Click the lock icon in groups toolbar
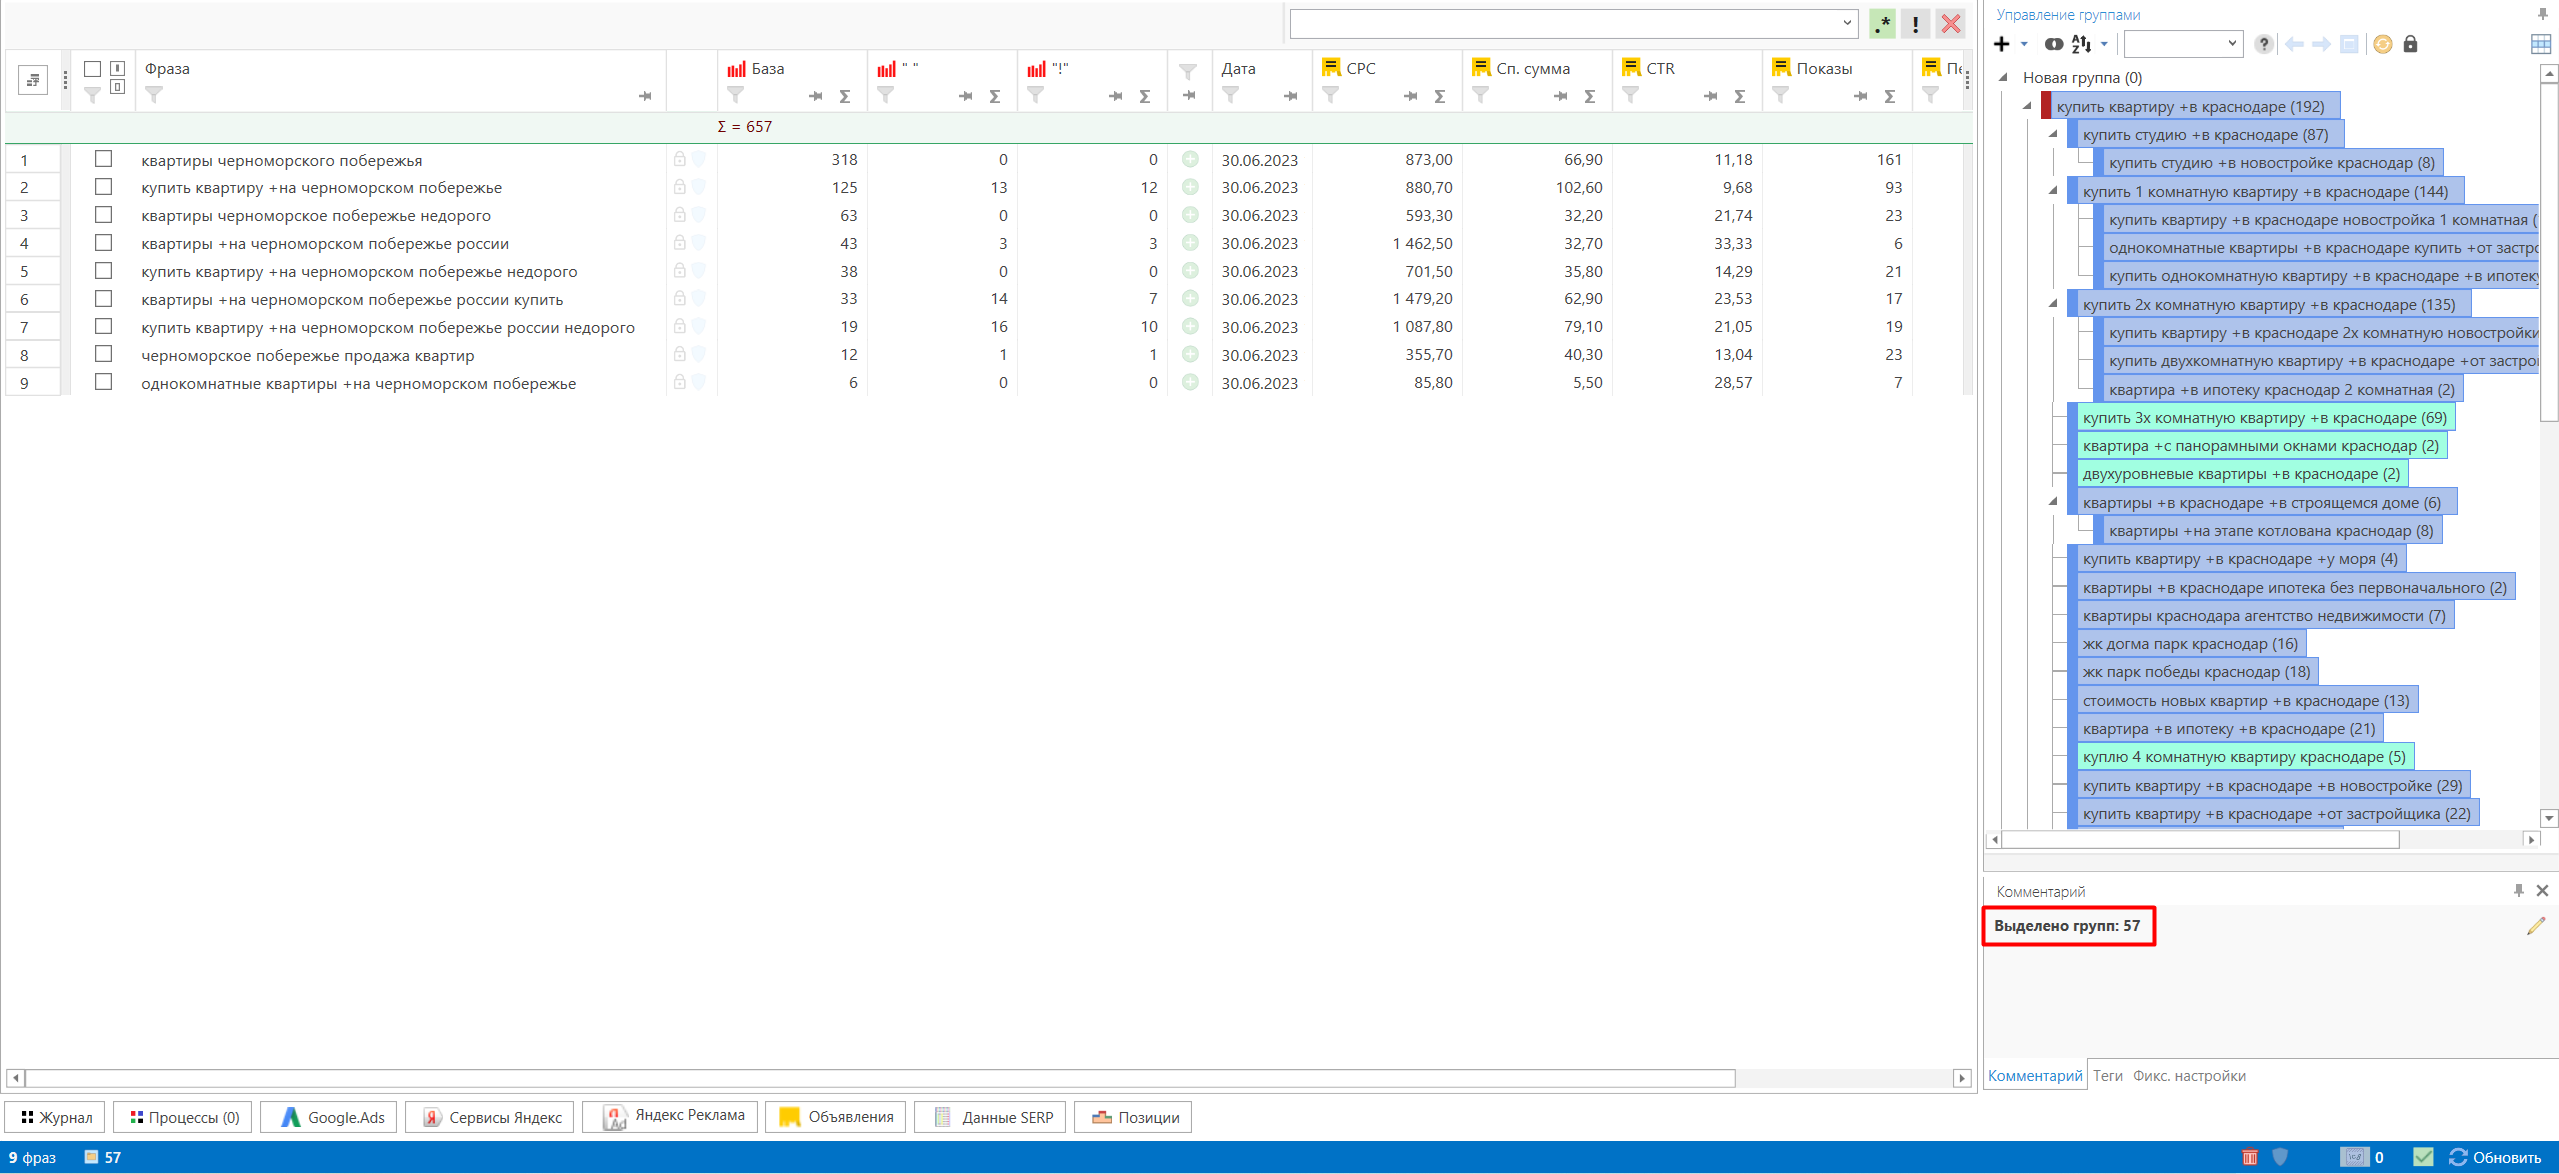This screenshot has height=1174, width=2559. click(x=2410, y=44)
